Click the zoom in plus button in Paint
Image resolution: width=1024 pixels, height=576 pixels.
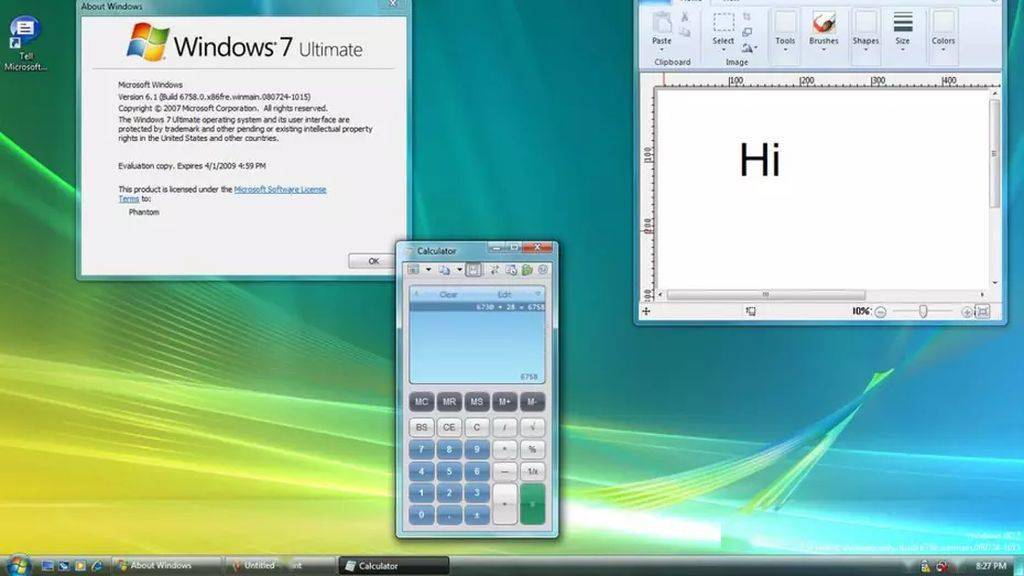click(967, 312)
